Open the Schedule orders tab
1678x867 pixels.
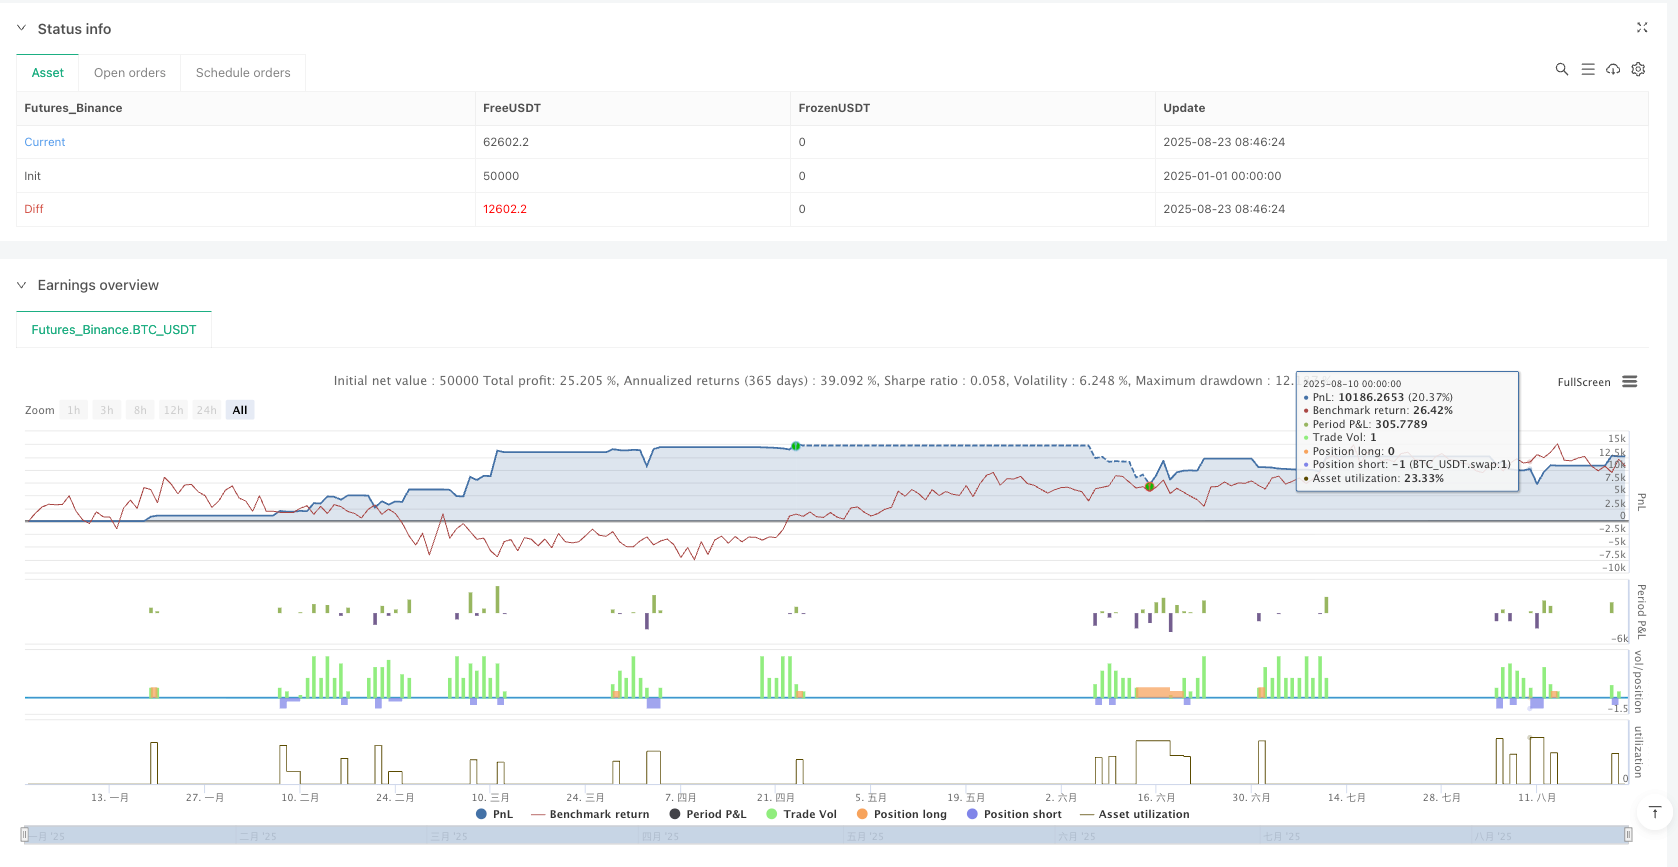(x=243, y=73)
